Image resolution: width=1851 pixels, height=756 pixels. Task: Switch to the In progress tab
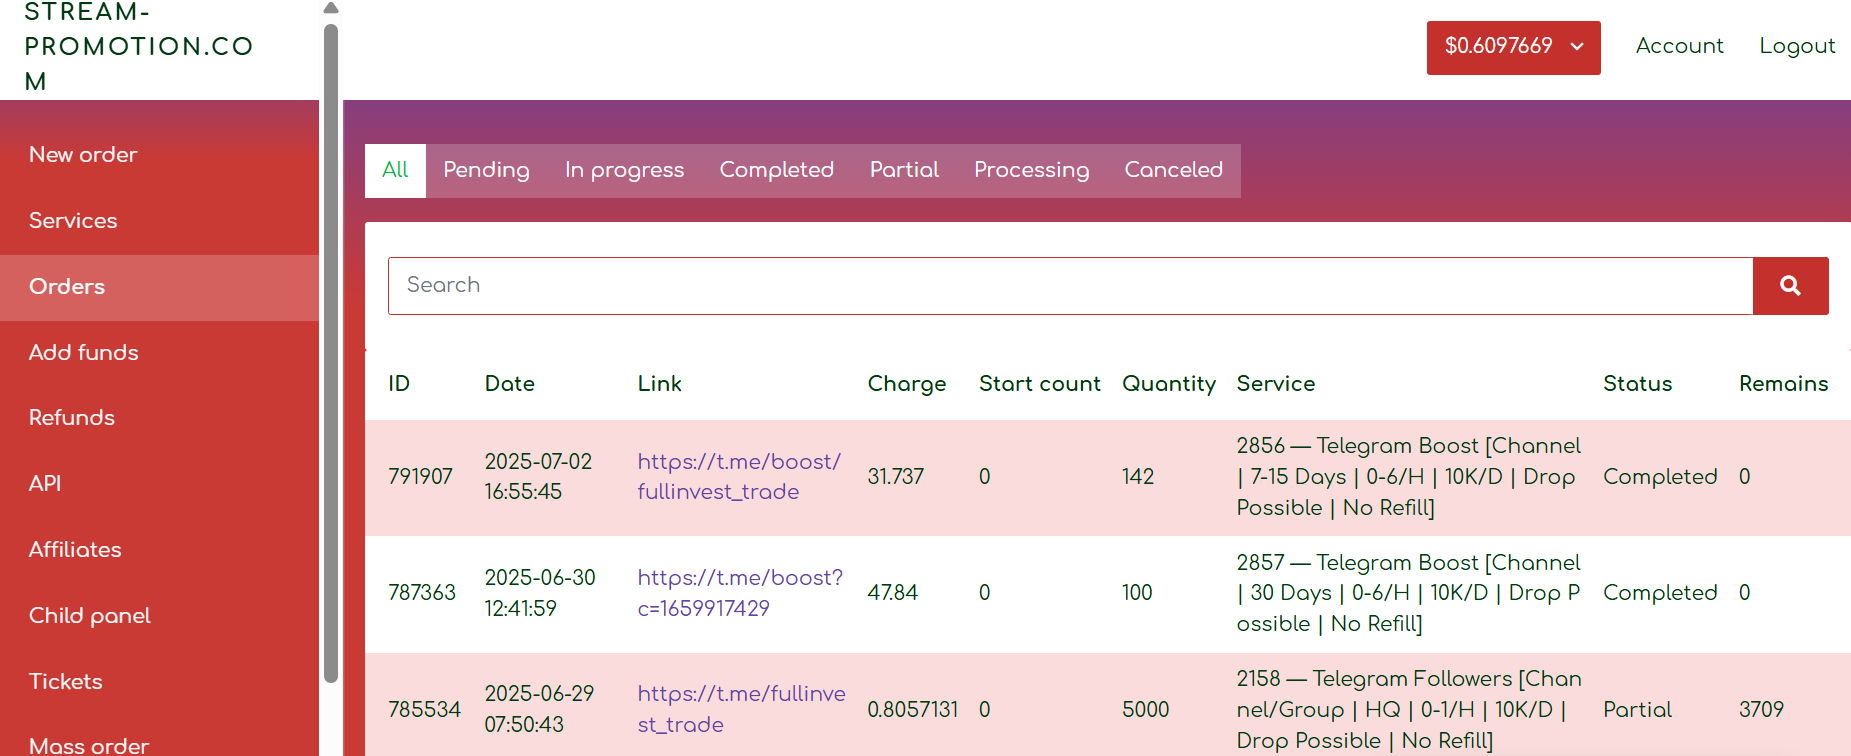click(x=624, y=170)
